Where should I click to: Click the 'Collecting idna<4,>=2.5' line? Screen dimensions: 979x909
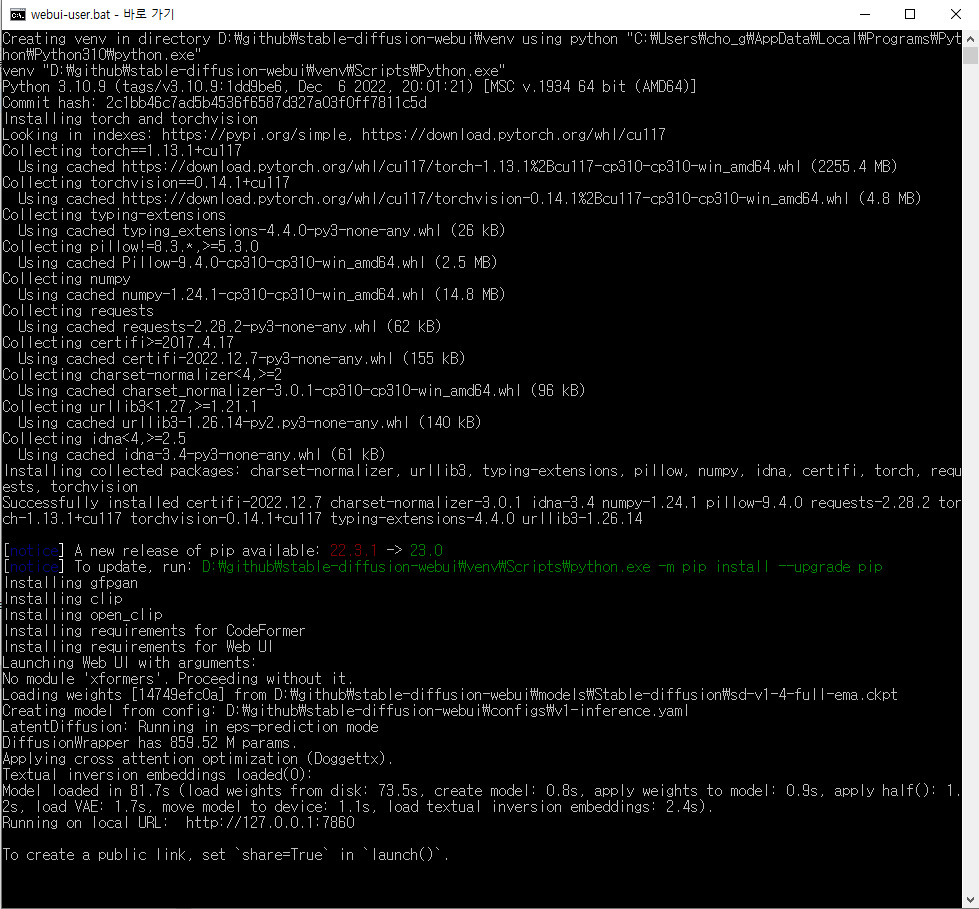coord(94,438)
